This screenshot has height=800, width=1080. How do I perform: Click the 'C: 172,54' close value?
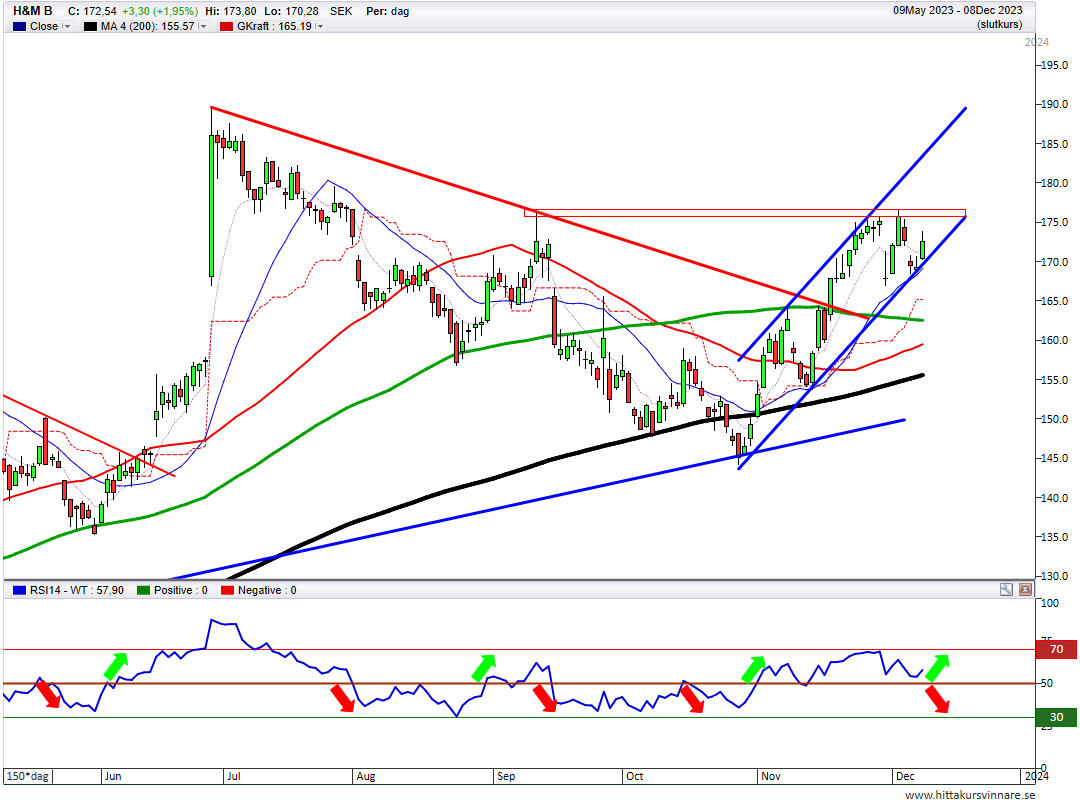tap(92, 11)
